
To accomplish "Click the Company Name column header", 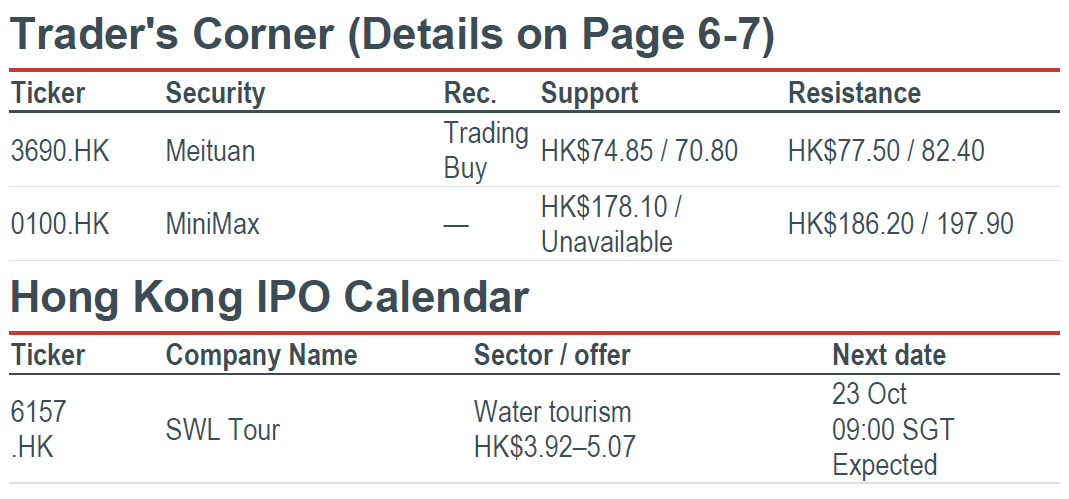I will pyautogui.click(x=261, y=355).
